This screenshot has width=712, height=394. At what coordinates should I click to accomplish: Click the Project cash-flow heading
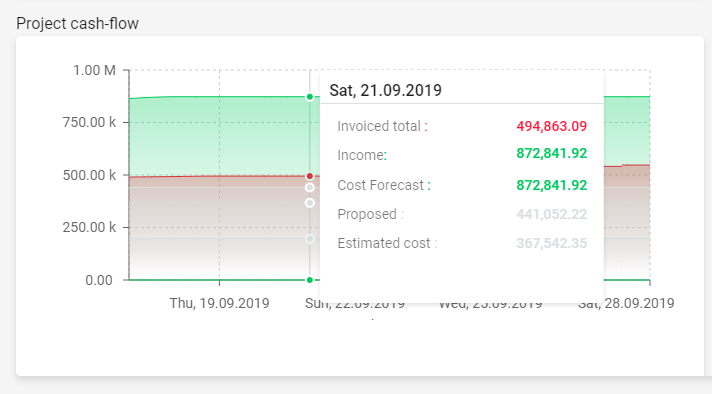[x=77, y=24]
